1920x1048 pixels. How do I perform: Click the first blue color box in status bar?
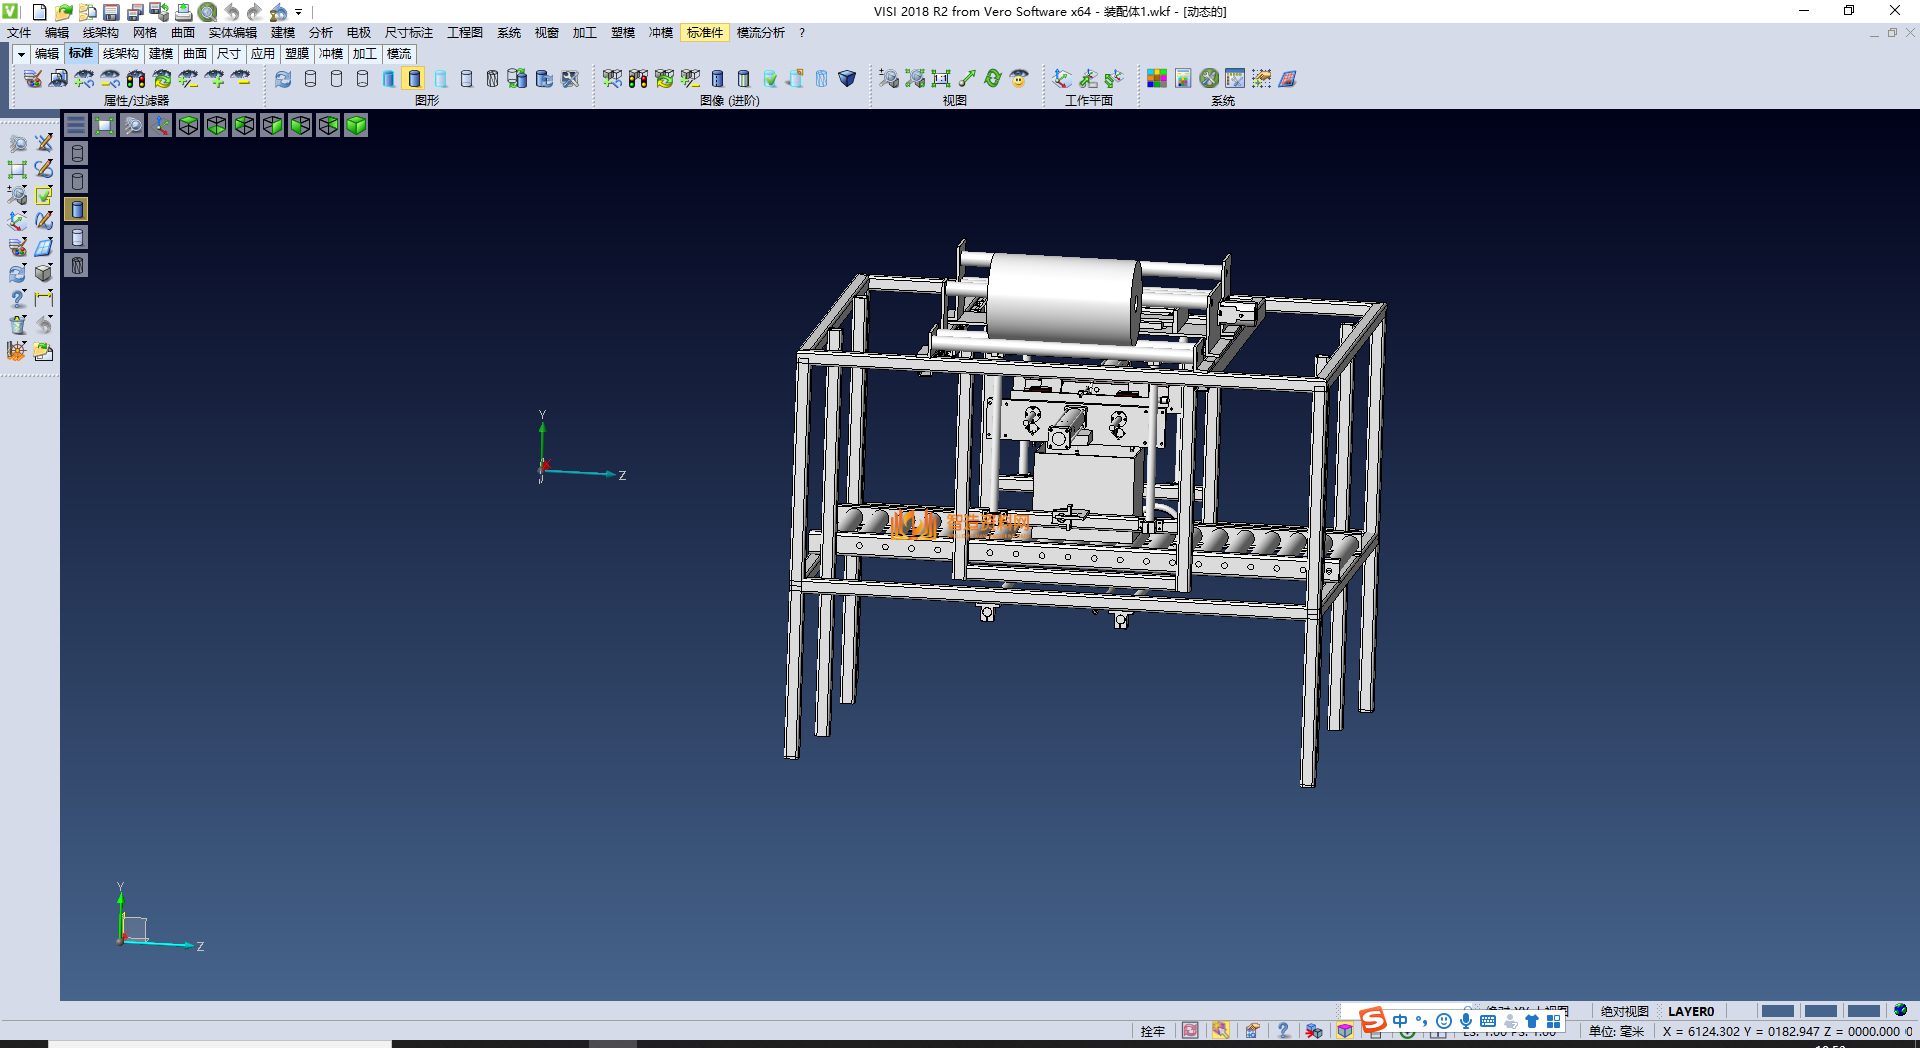click(1777, 1011)
